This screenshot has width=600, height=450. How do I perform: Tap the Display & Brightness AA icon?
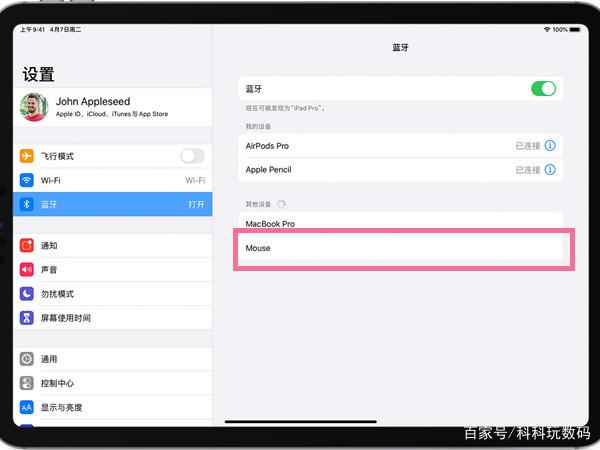click(26, 408)
